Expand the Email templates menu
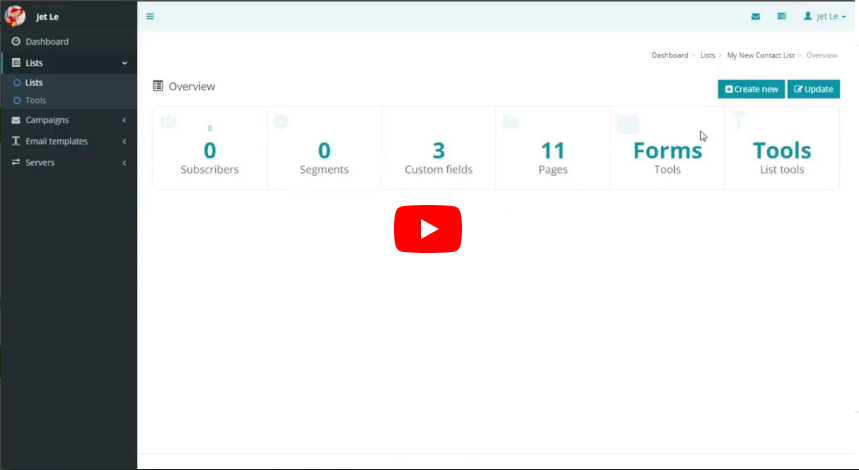 click(68, 141)
